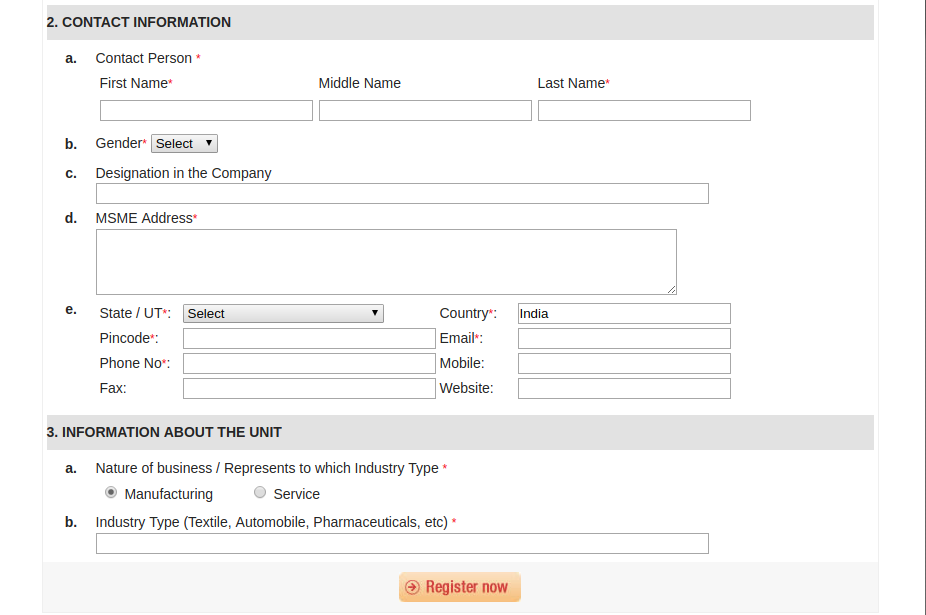Focus the Fax input field
This screenshot has width=926, height=615.
pos(309,389)
